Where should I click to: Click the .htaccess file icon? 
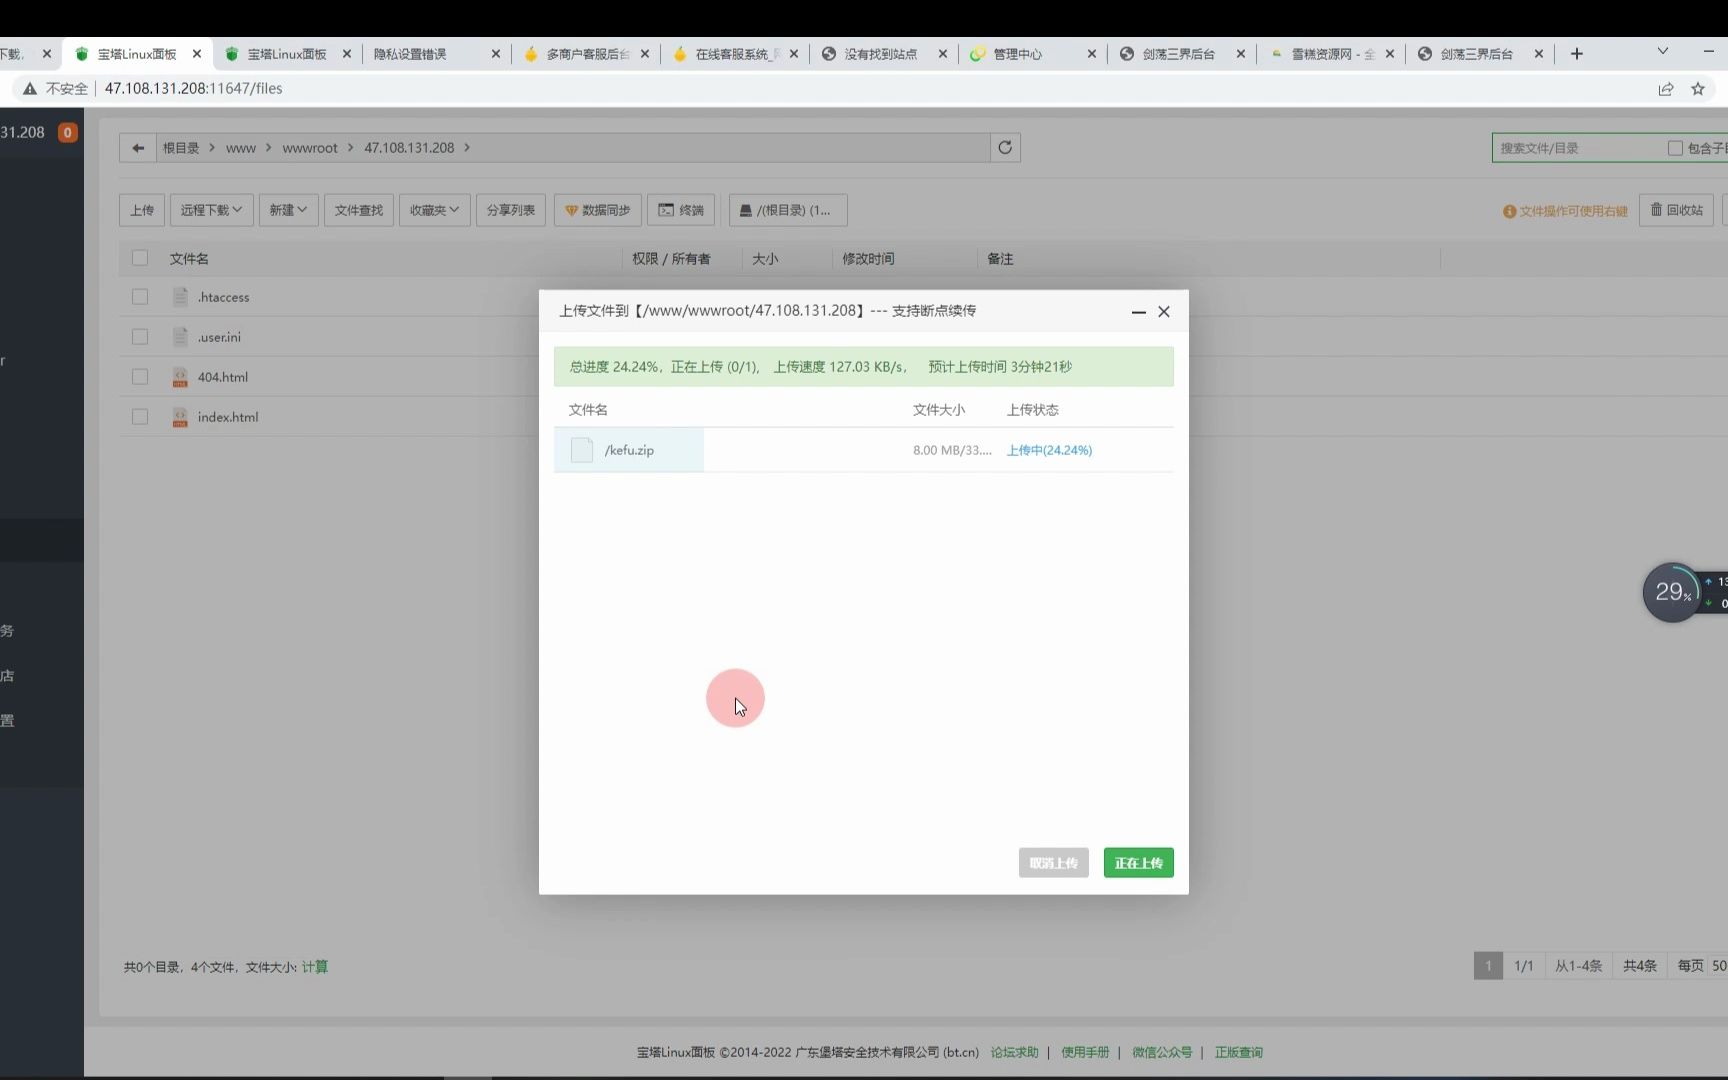pos(180,297)
